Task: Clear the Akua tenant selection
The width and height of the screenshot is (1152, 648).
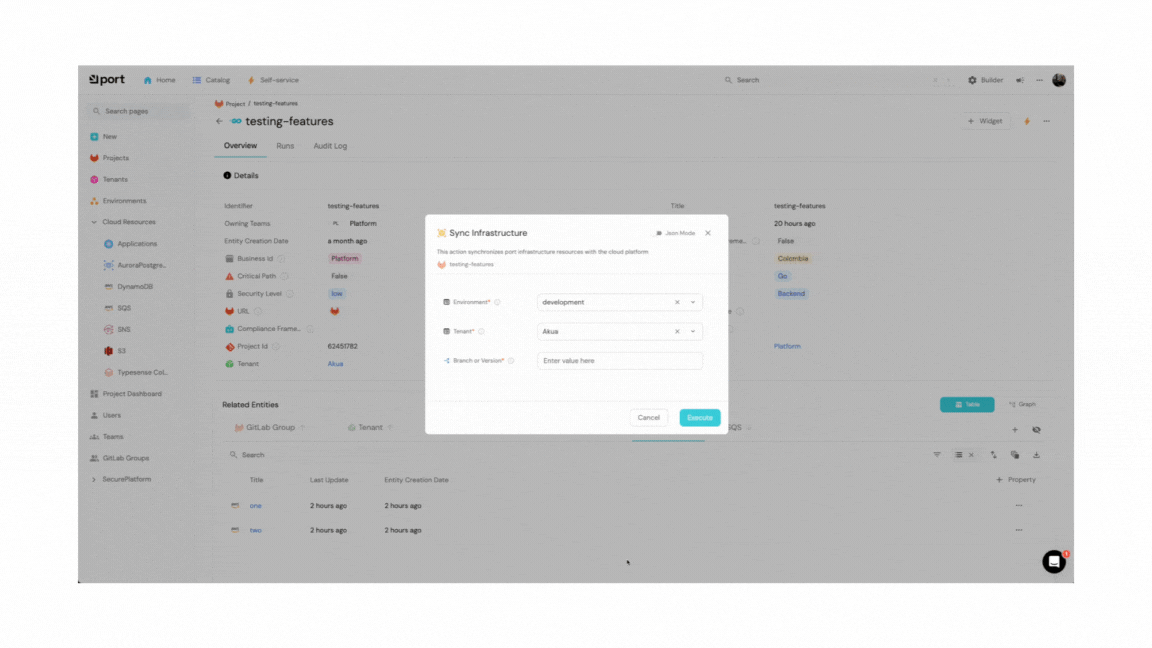Action: pos(677,331)
